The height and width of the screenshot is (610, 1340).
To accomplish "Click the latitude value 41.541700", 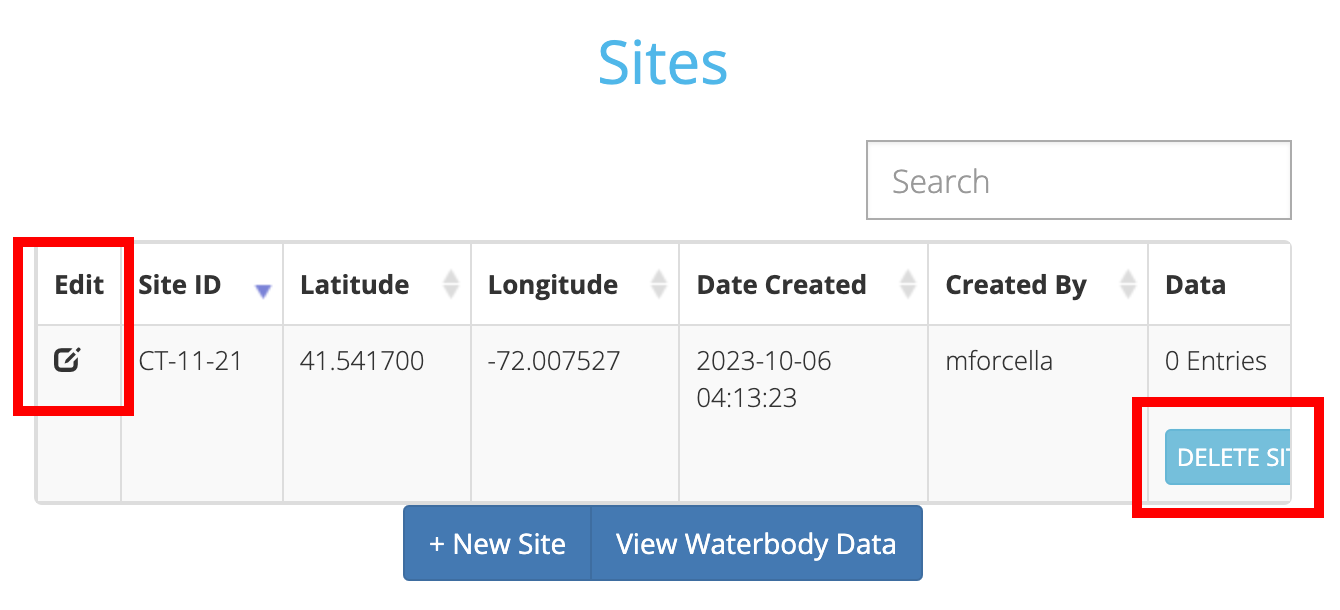I will (x=362, y=361).
